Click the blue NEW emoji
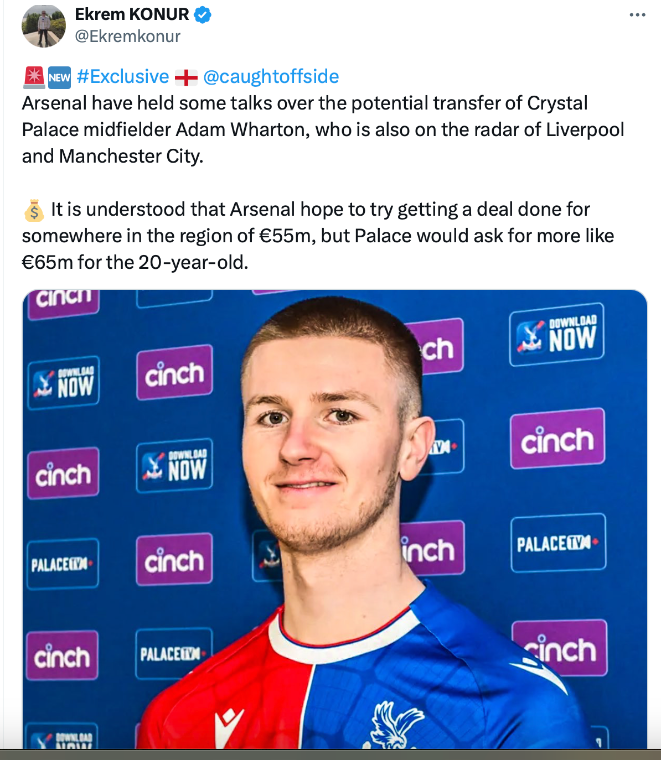661x760 pixels. point(58,77)
